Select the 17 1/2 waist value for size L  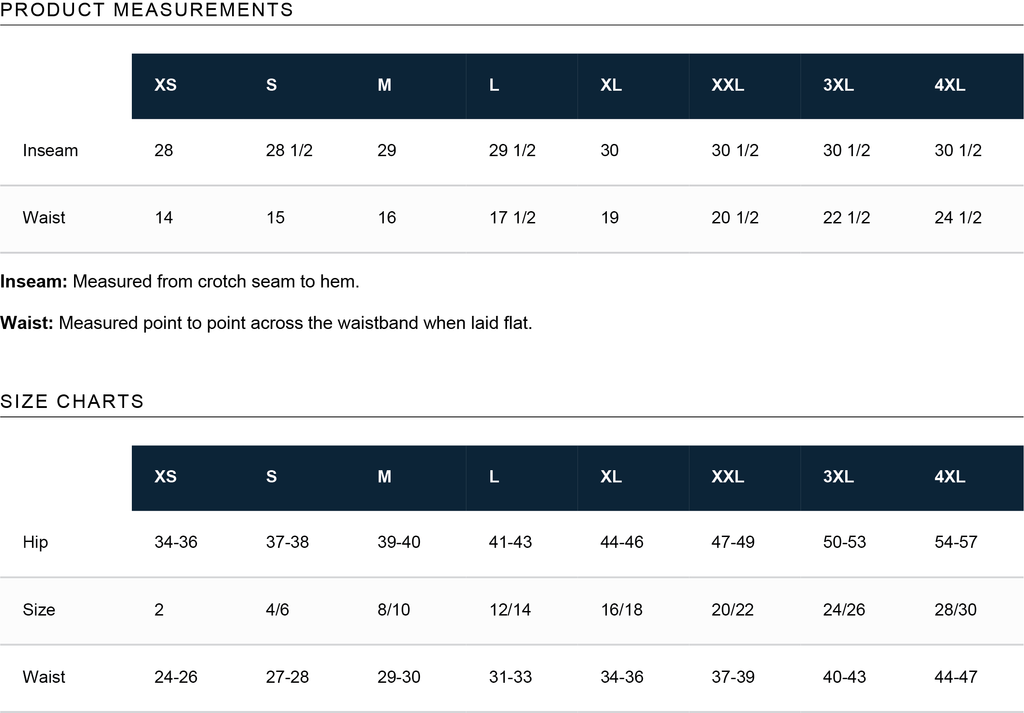[513, 217]
